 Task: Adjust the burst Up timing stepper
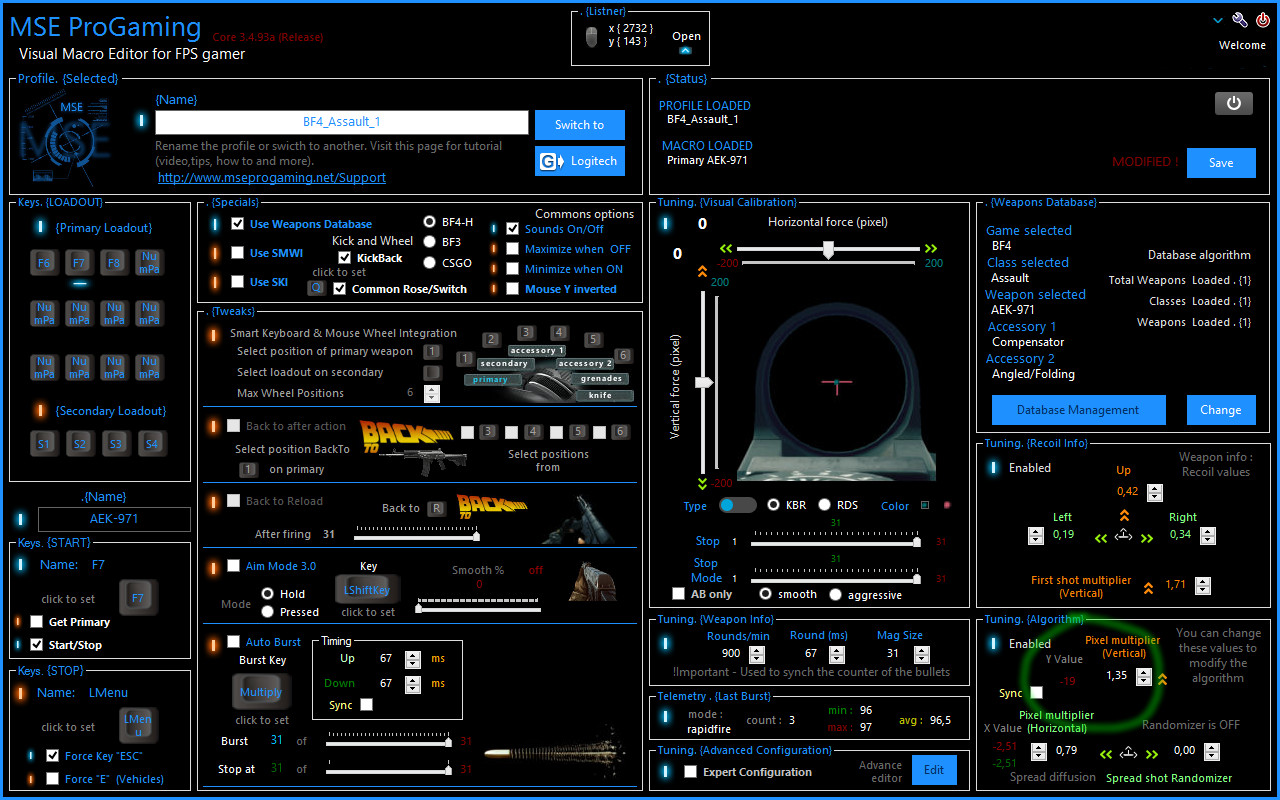413,659
